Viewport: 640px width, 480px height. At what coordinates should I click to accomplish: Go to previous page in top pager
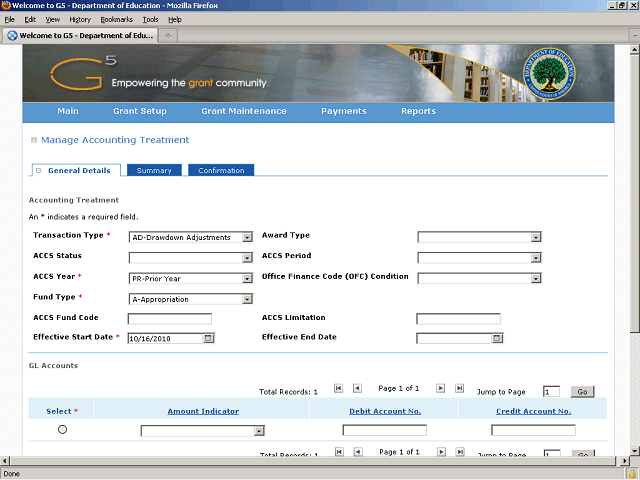coord(357,388)
